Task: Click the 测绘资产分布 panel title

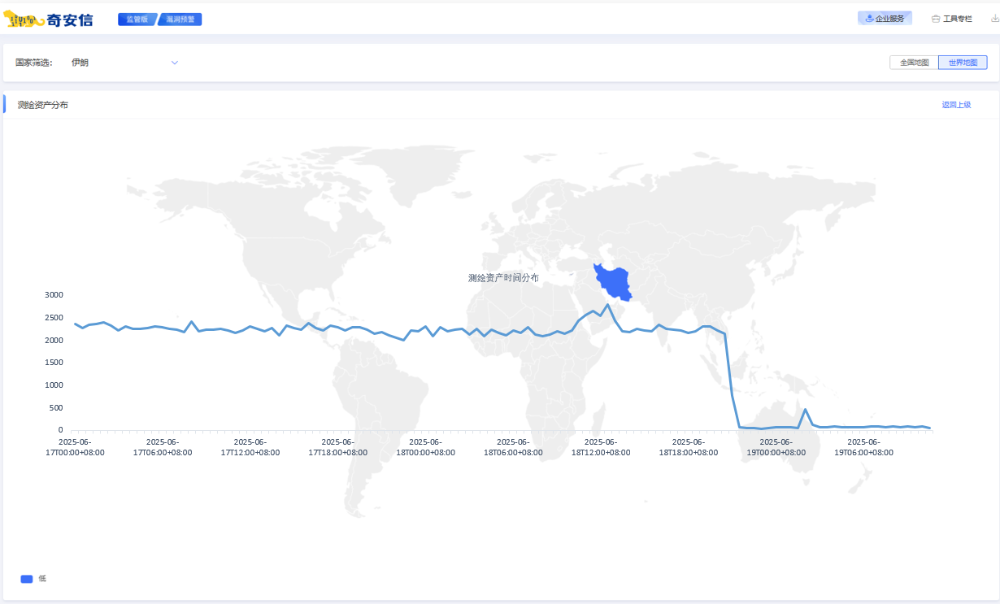Action: [x=43, y=104]
